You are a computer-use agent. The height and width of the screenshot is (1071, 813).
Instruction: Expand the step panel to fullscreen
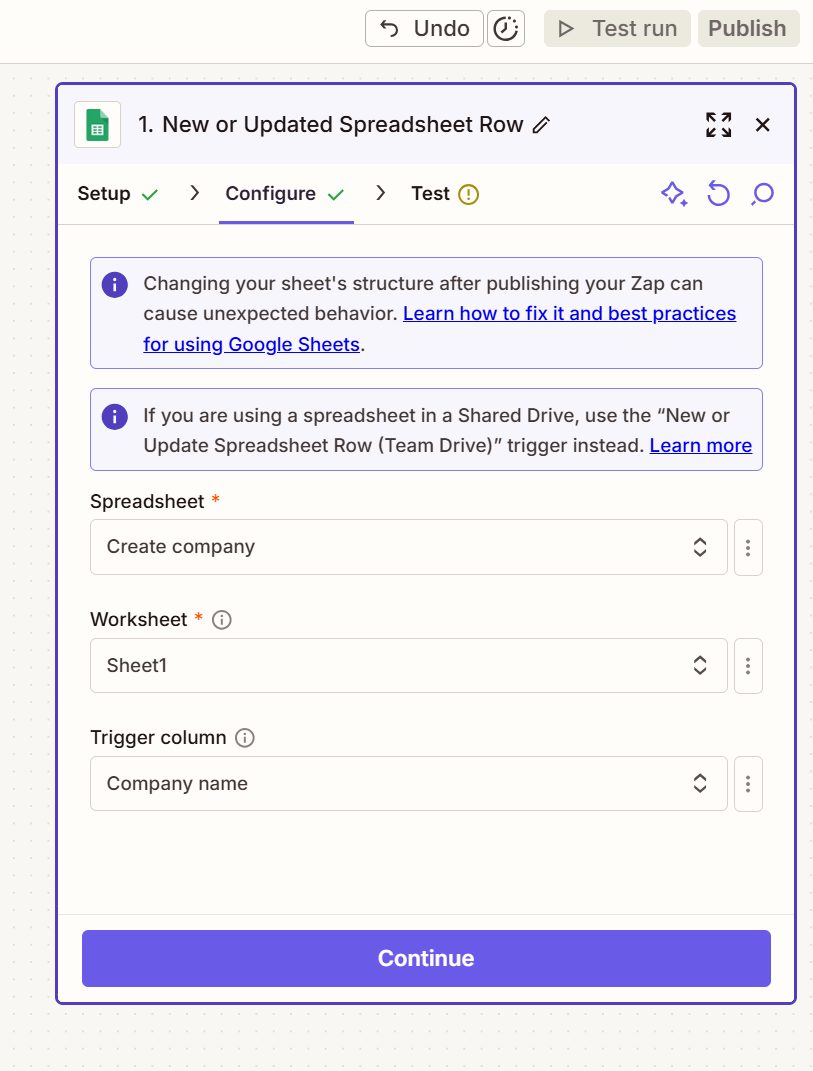[x=718, y=125]
